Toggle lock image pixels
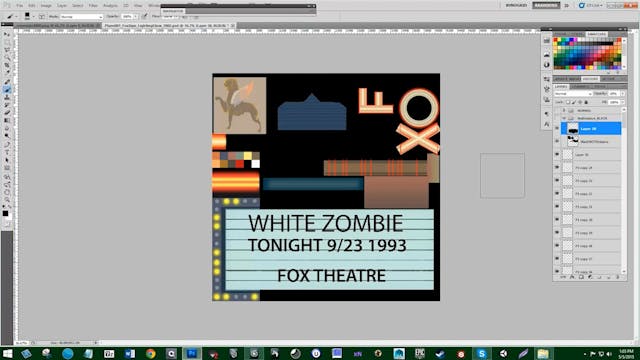 (574, 102)
